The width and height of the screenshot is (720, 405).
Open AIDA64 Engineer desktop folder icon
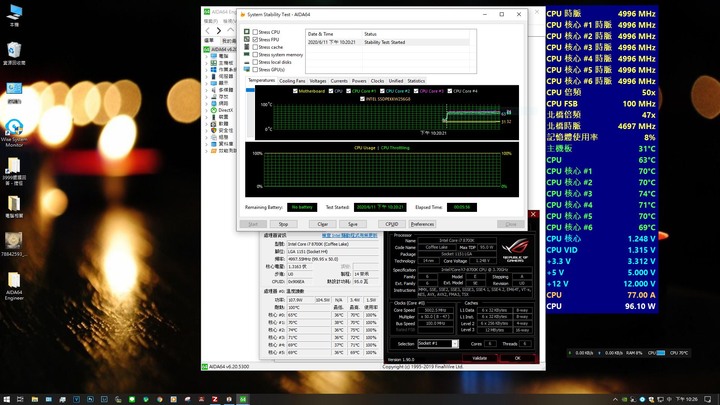(14, 286)
